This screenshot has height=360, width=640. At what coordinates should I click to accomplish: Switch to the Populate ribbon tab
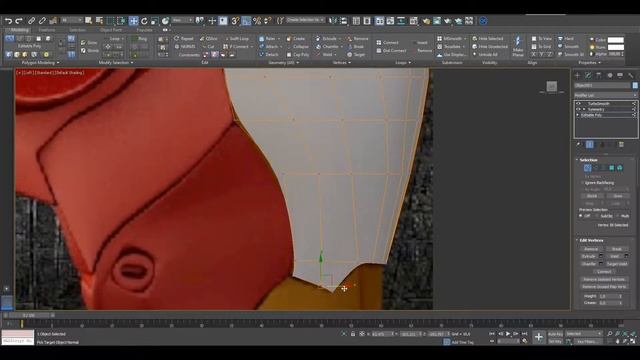144,30
